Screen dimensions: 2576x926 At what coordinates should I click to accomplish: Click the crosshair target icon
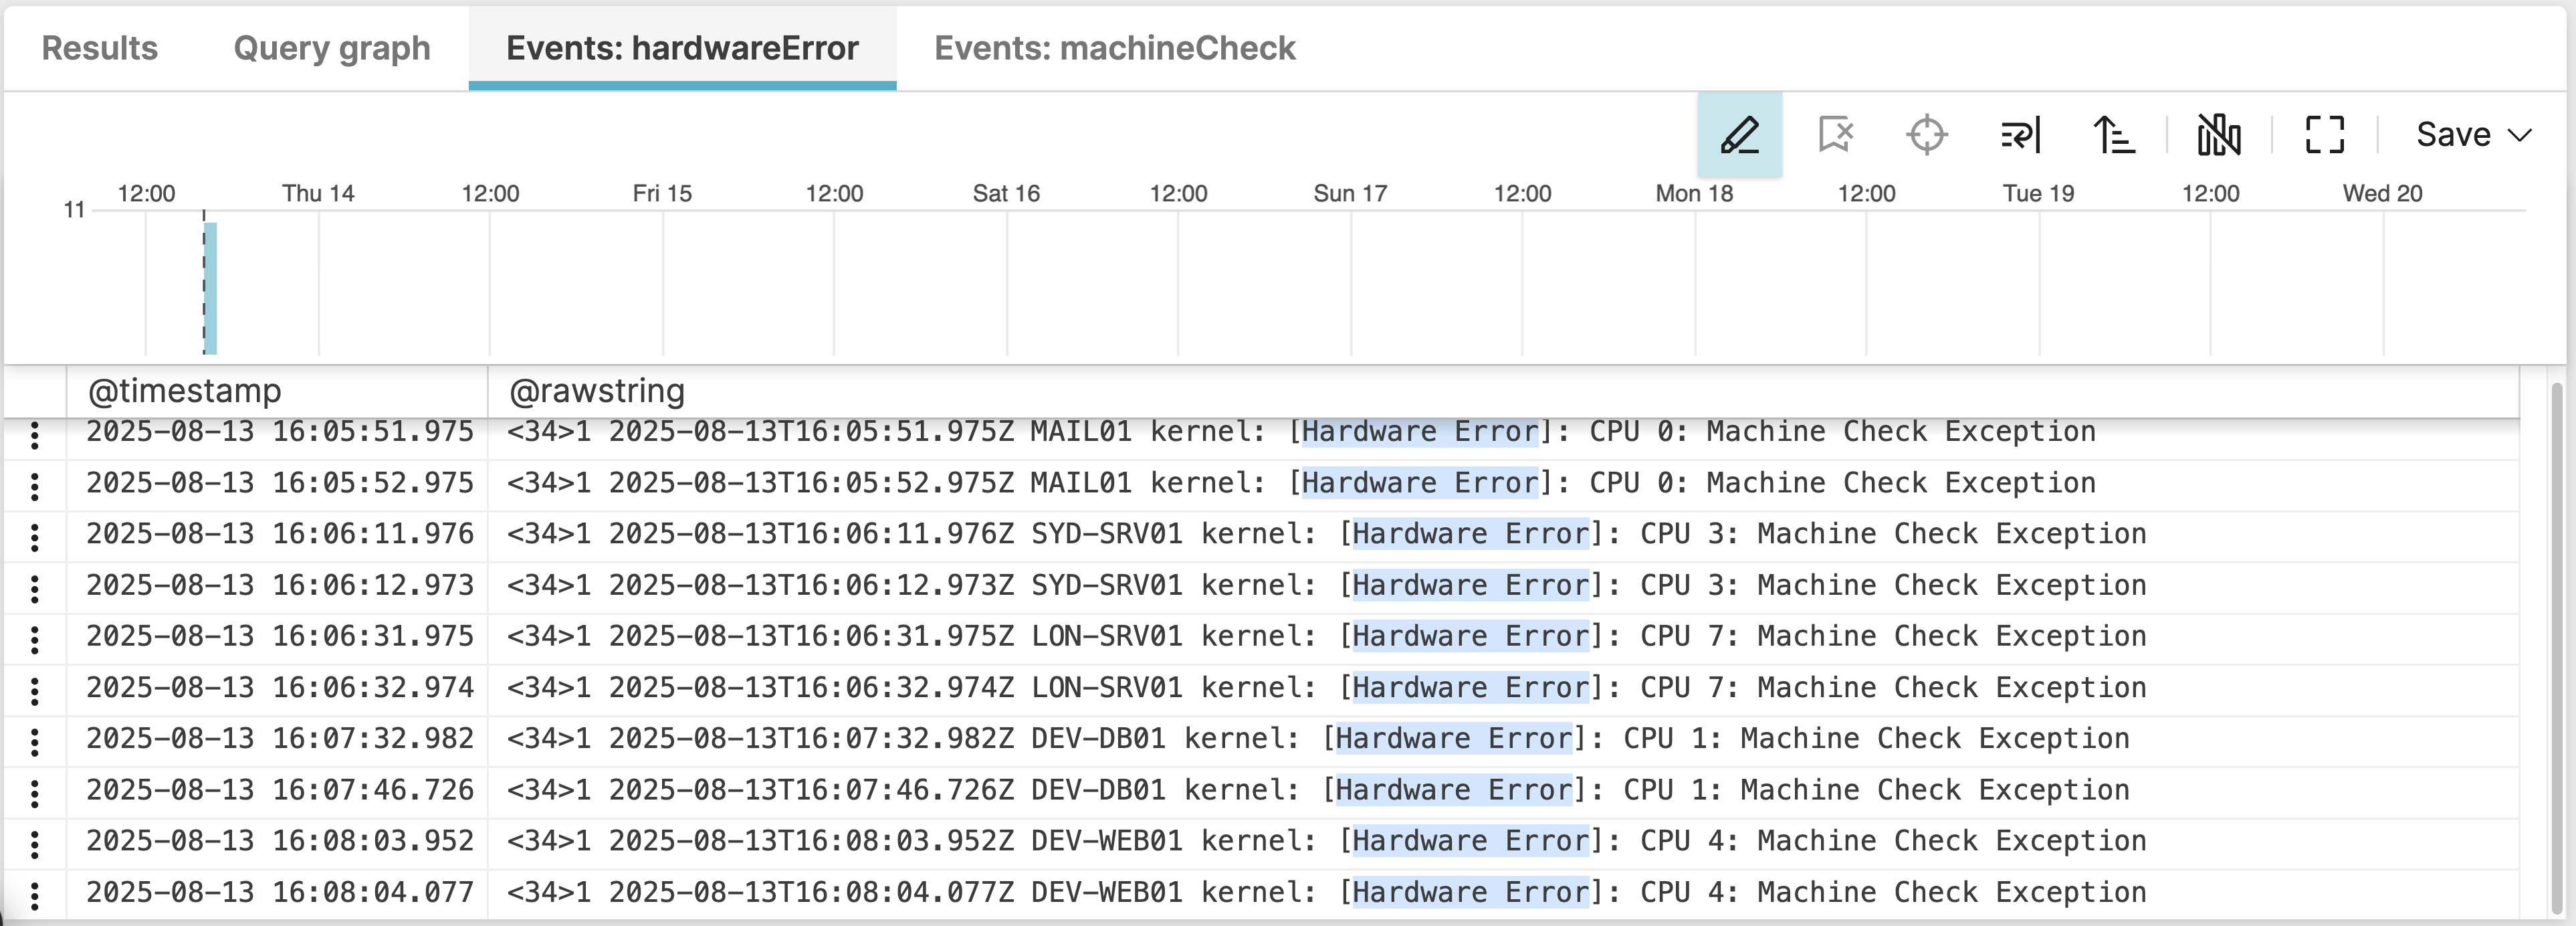(x=1926, y=135)
